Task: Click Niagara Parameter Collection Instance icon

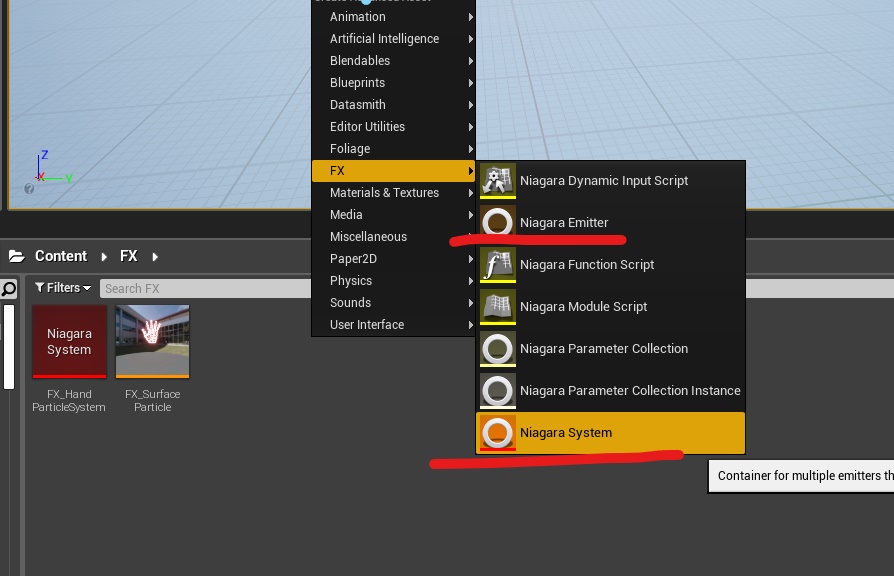Action: click(x=498, y=391)
